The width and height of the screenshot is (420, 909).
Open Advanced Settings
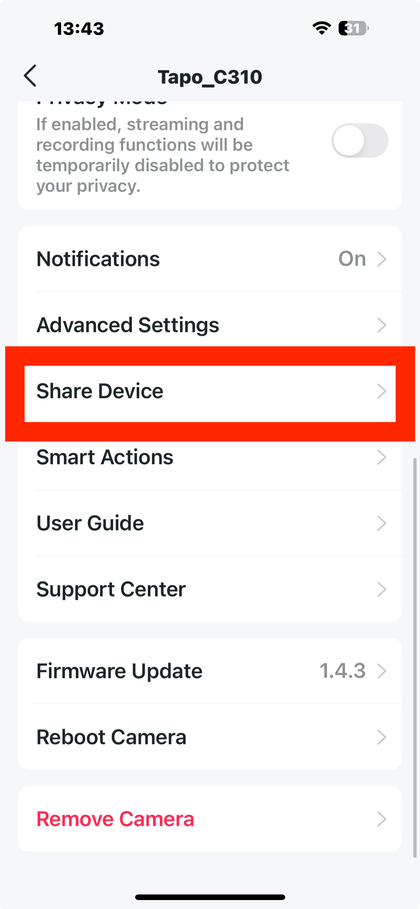click(x=210, y=325)
